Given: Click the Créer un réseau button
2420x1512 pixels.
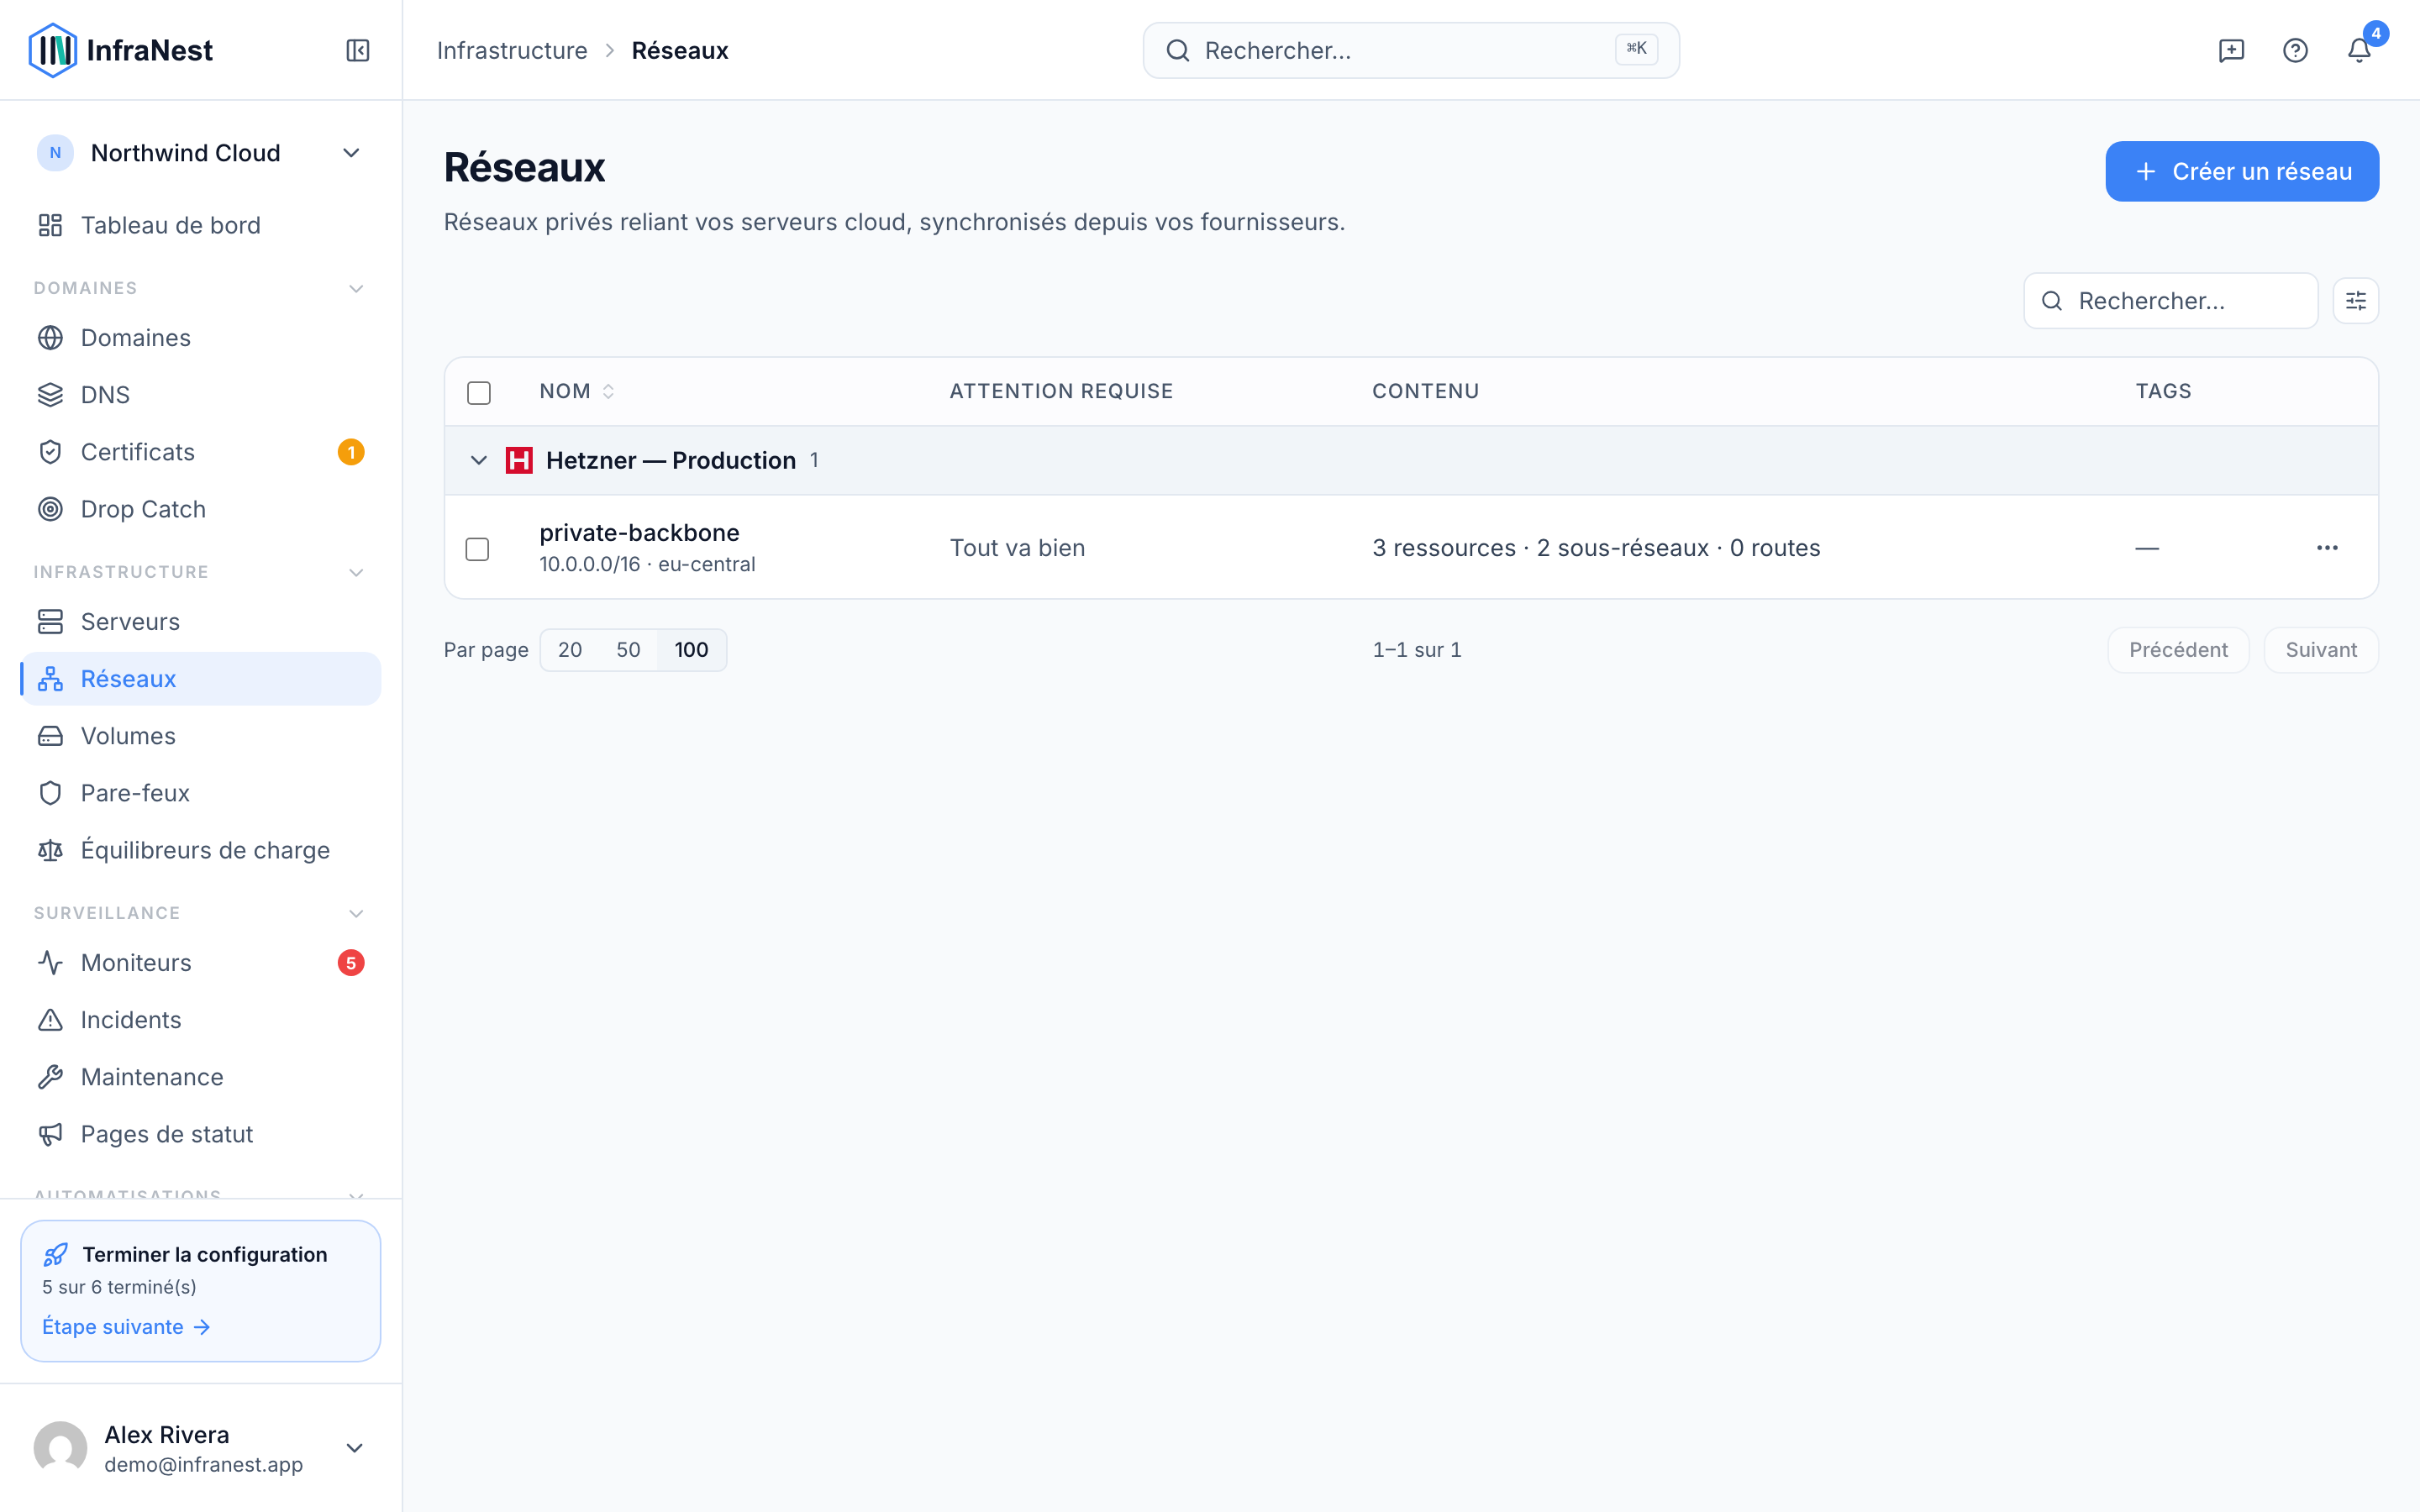Looking at the screenshot, I should click(2242, 171).
